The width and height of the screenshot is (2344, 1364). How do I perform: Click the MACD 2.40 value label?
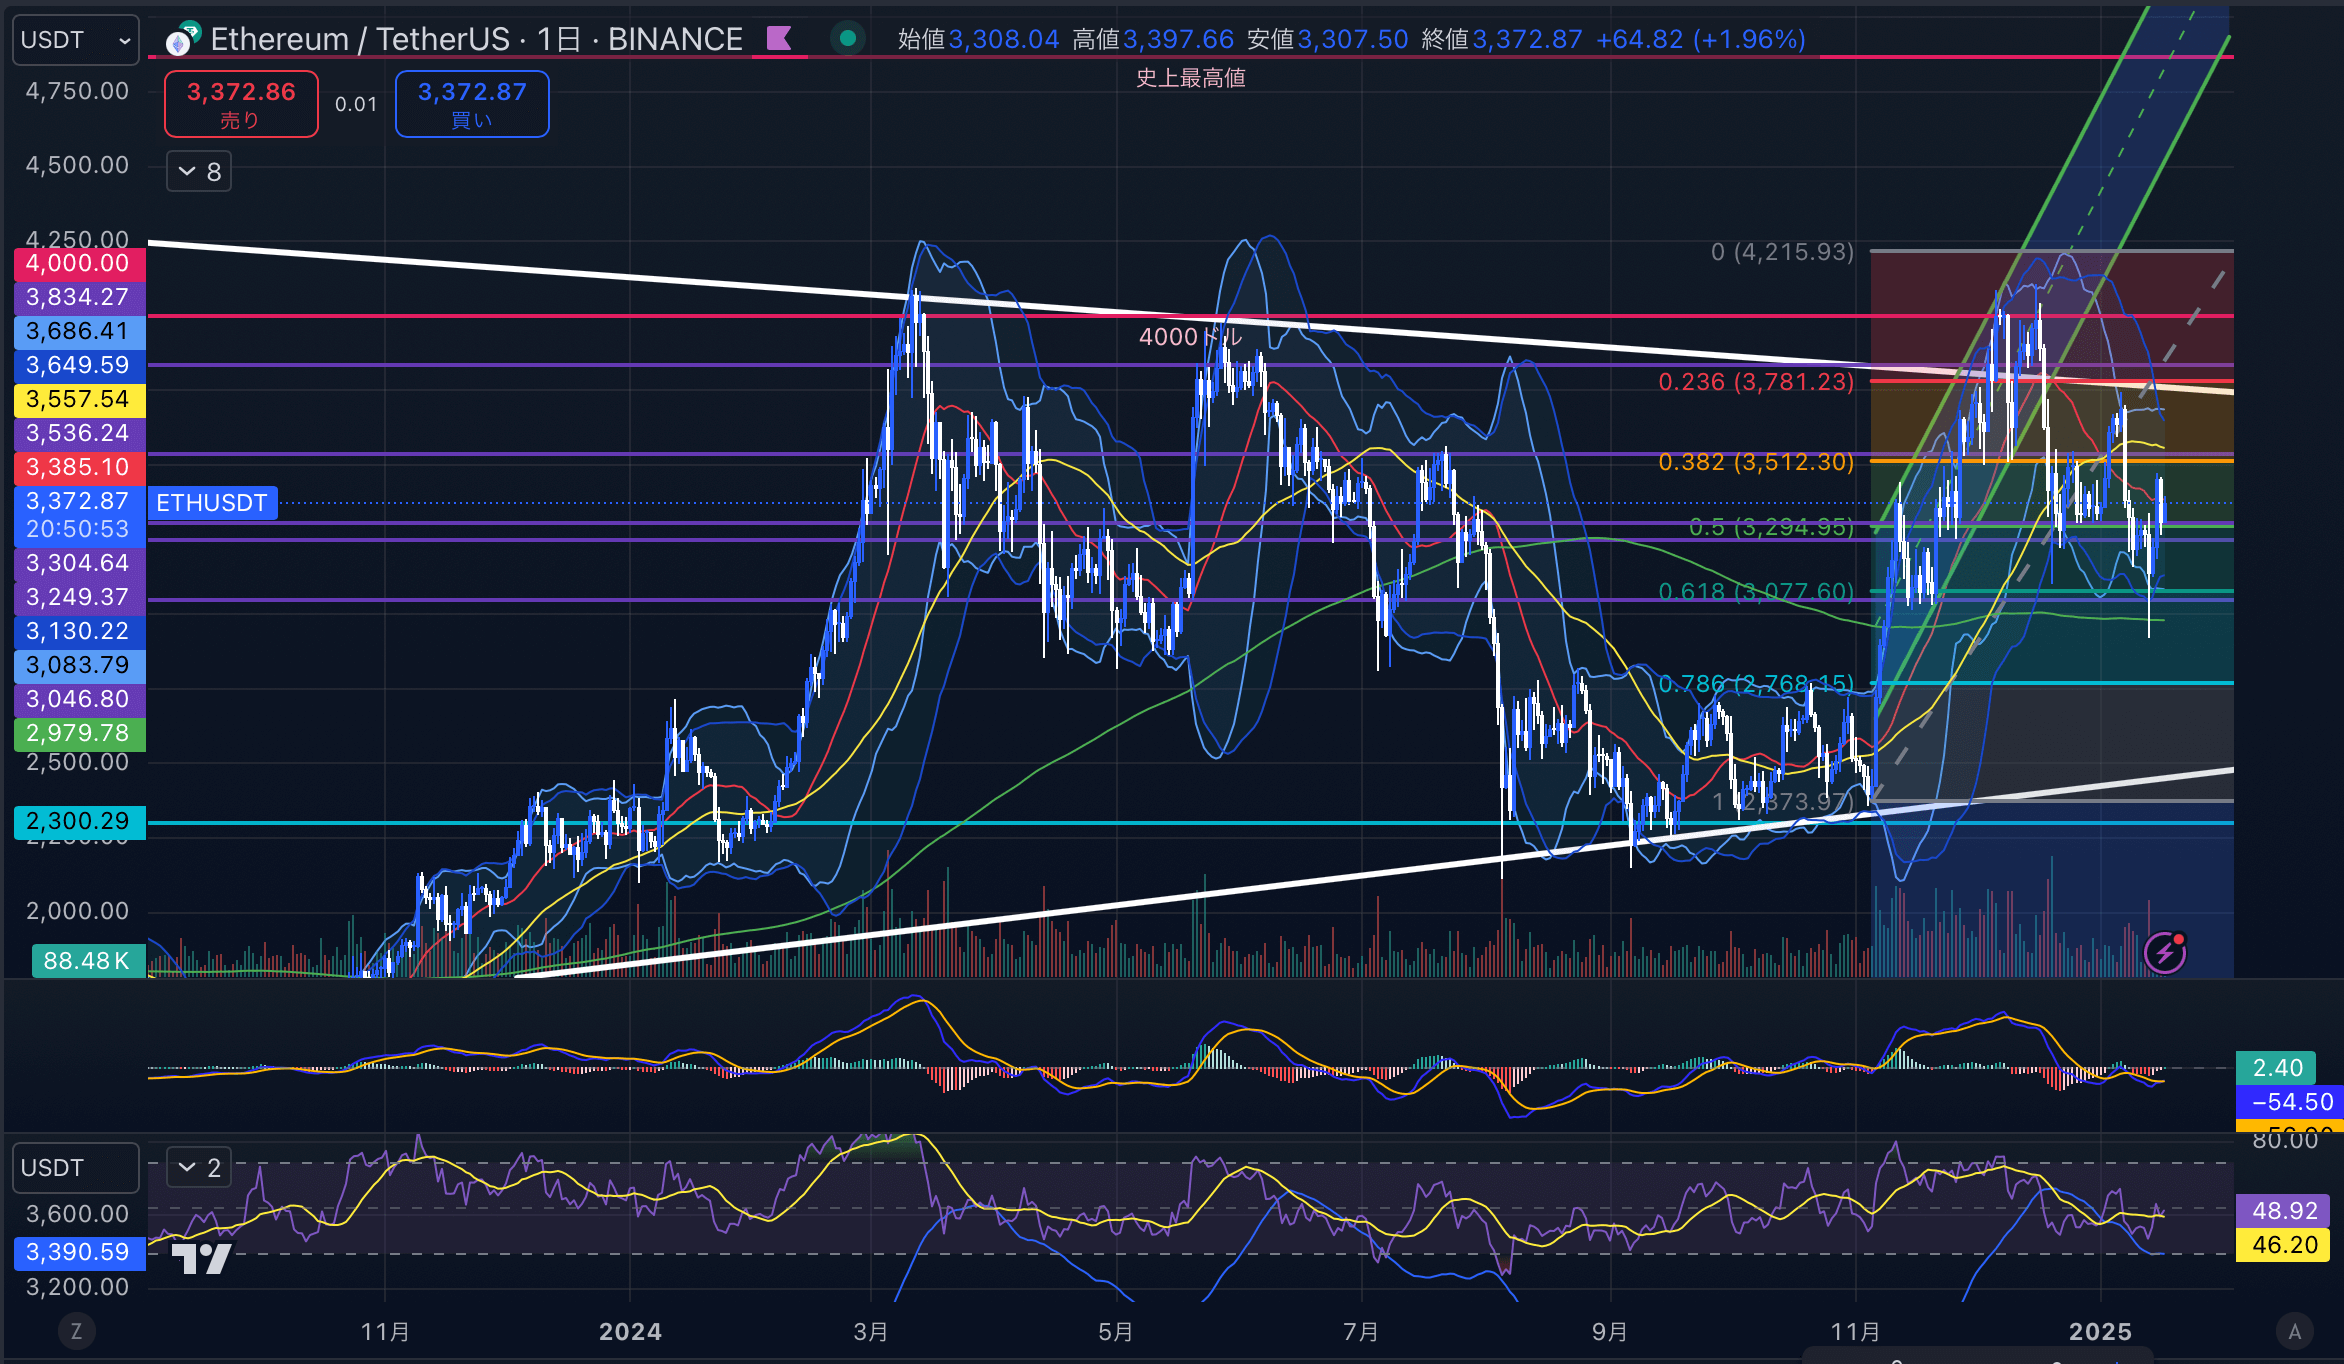[2278, 1068]
